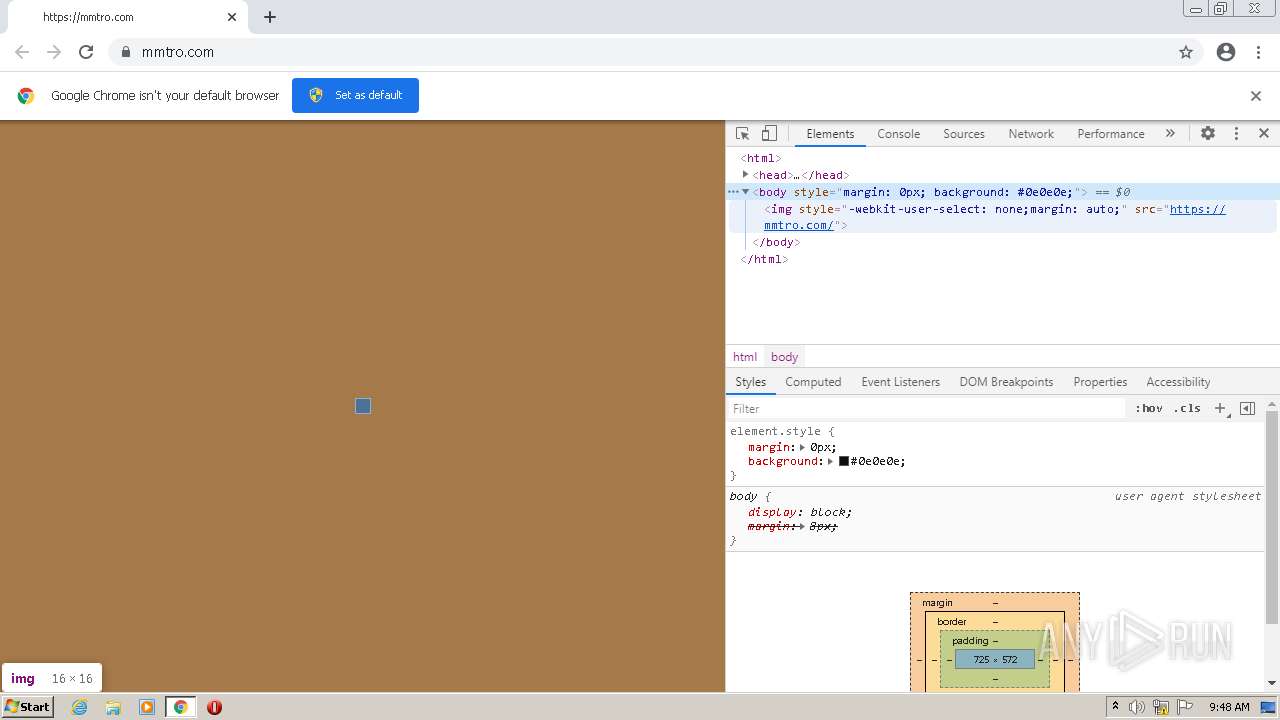This screenshot has height=720, width=1280.
Task: Bookmark this page star icon
Action: (x=1186, y=52)
